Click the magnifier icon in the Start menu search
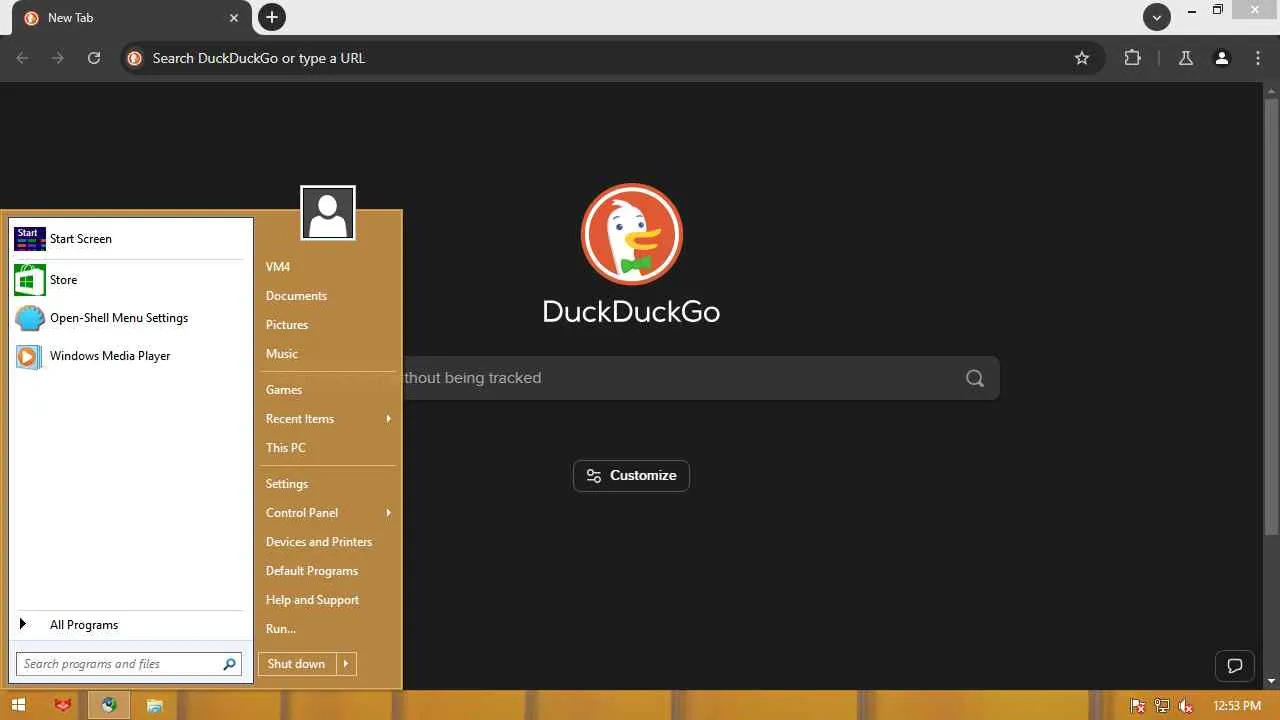Screen dimensions: 1280x720 tap(229, 664)
